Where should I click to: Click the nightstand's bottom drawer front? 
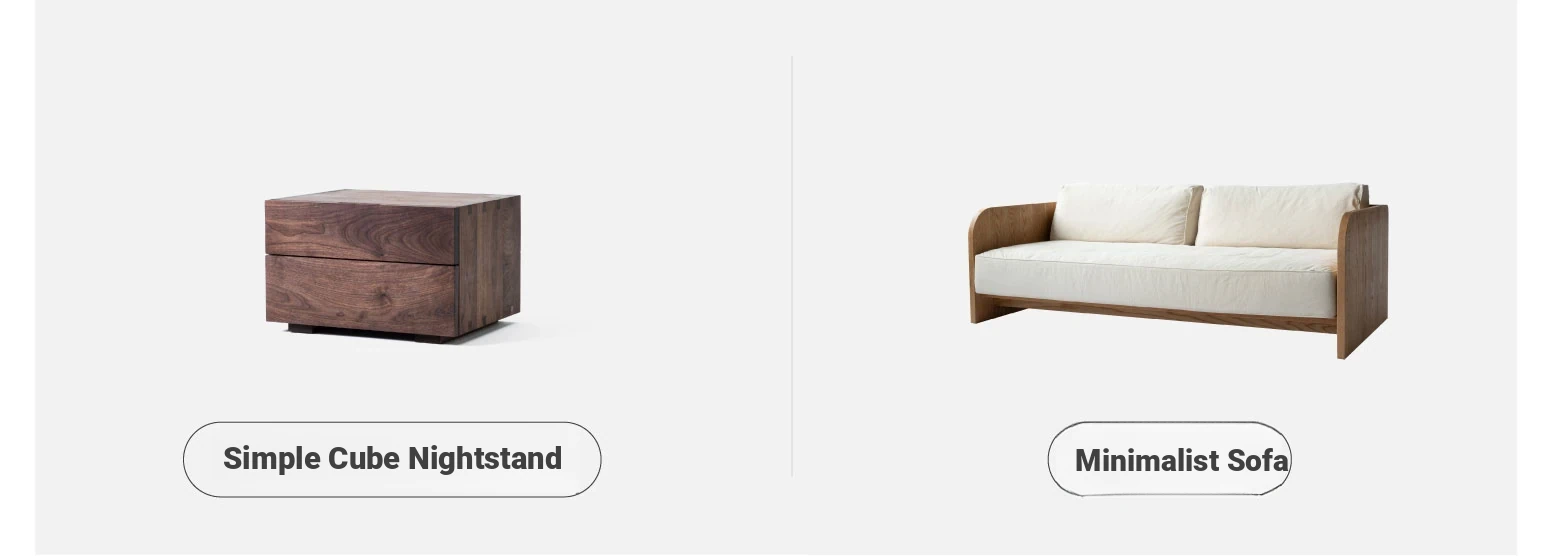[361, 294]
